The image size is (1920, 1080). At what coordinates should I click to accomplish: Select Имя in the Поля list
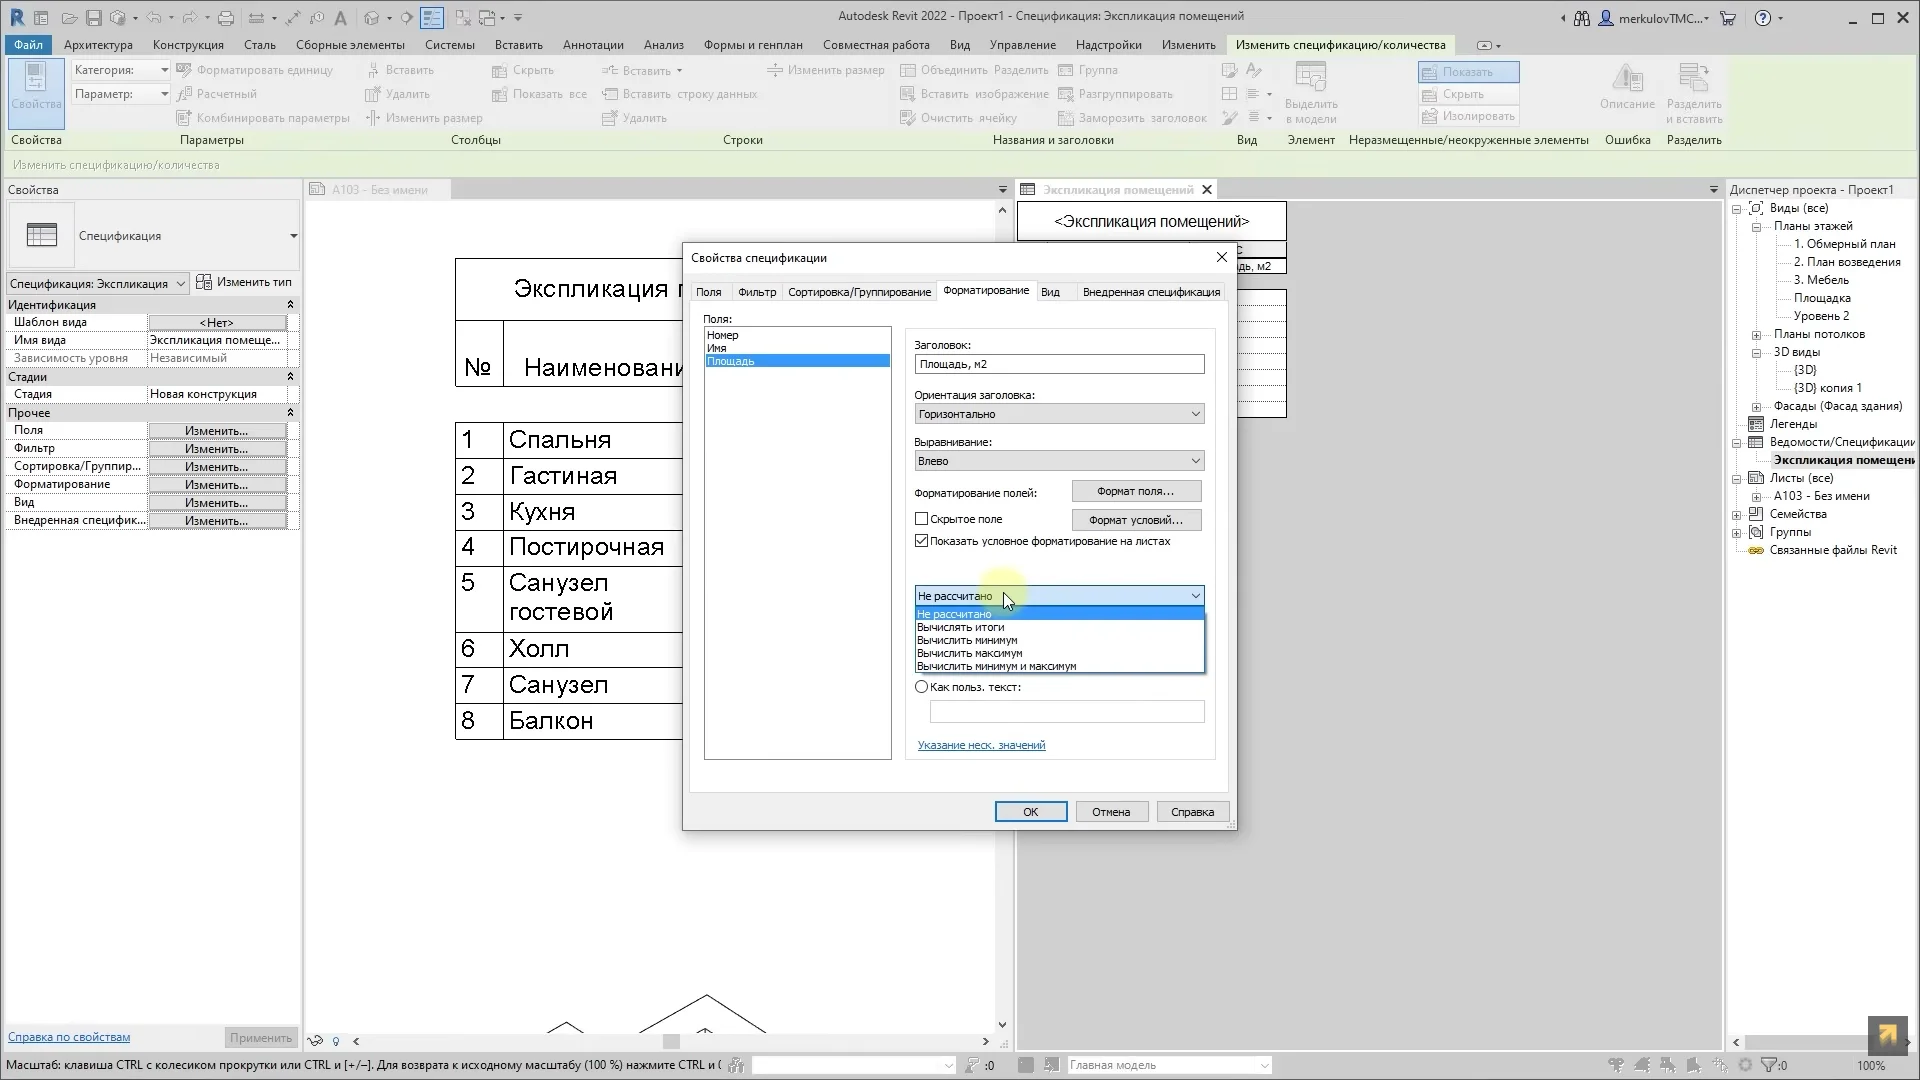[797, 348]
